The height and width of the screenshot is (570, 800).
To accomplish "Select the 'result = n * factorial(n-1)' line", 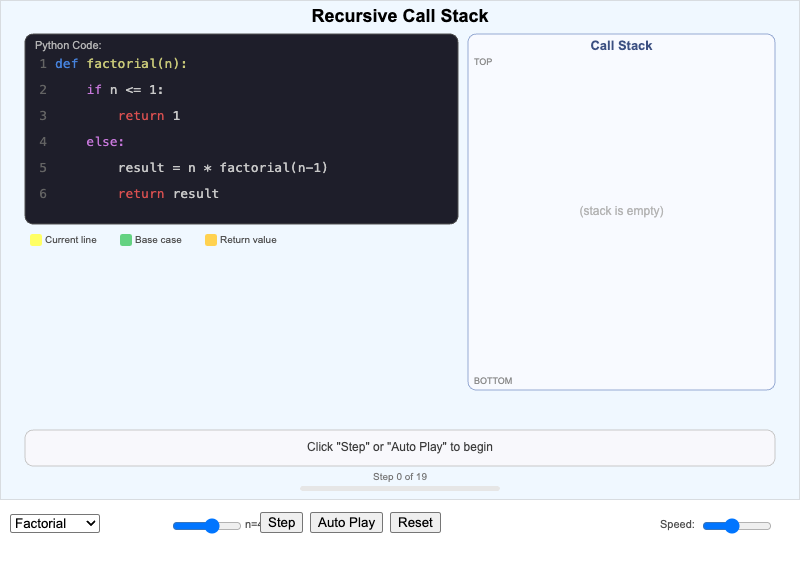I will [222, 168].
